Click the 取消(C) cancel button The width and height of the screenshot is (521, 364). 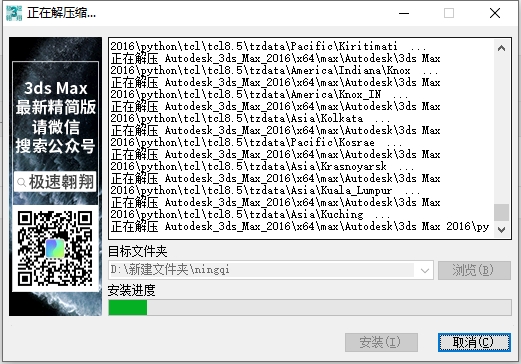point(474,342)
